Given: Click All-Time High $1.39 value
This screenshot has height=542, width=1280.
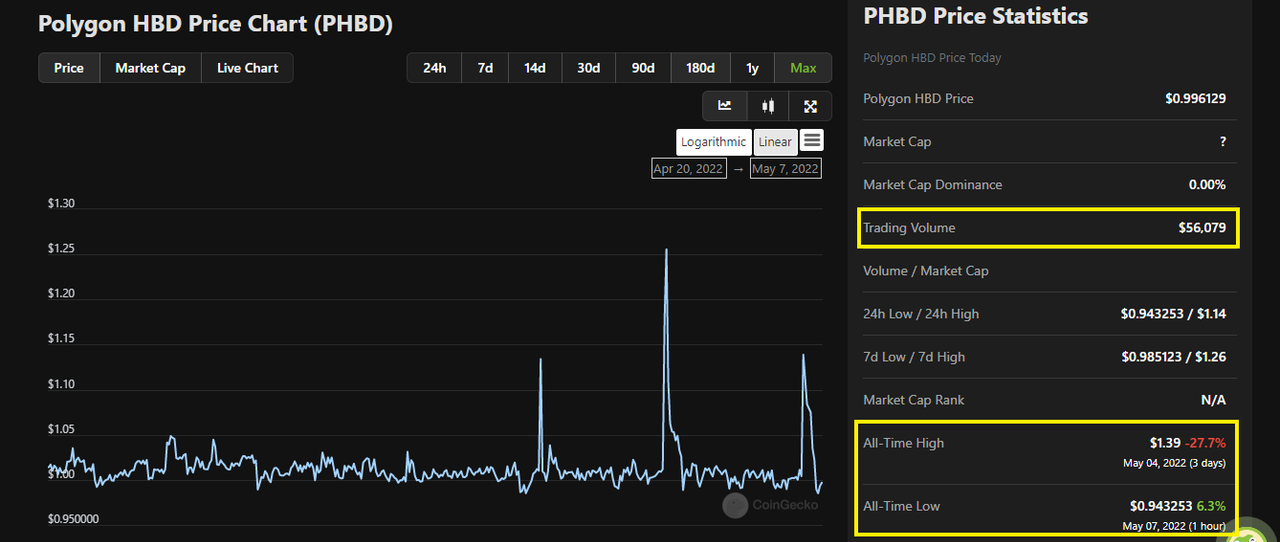Looking at the screenshot, I should (1165, 442).
